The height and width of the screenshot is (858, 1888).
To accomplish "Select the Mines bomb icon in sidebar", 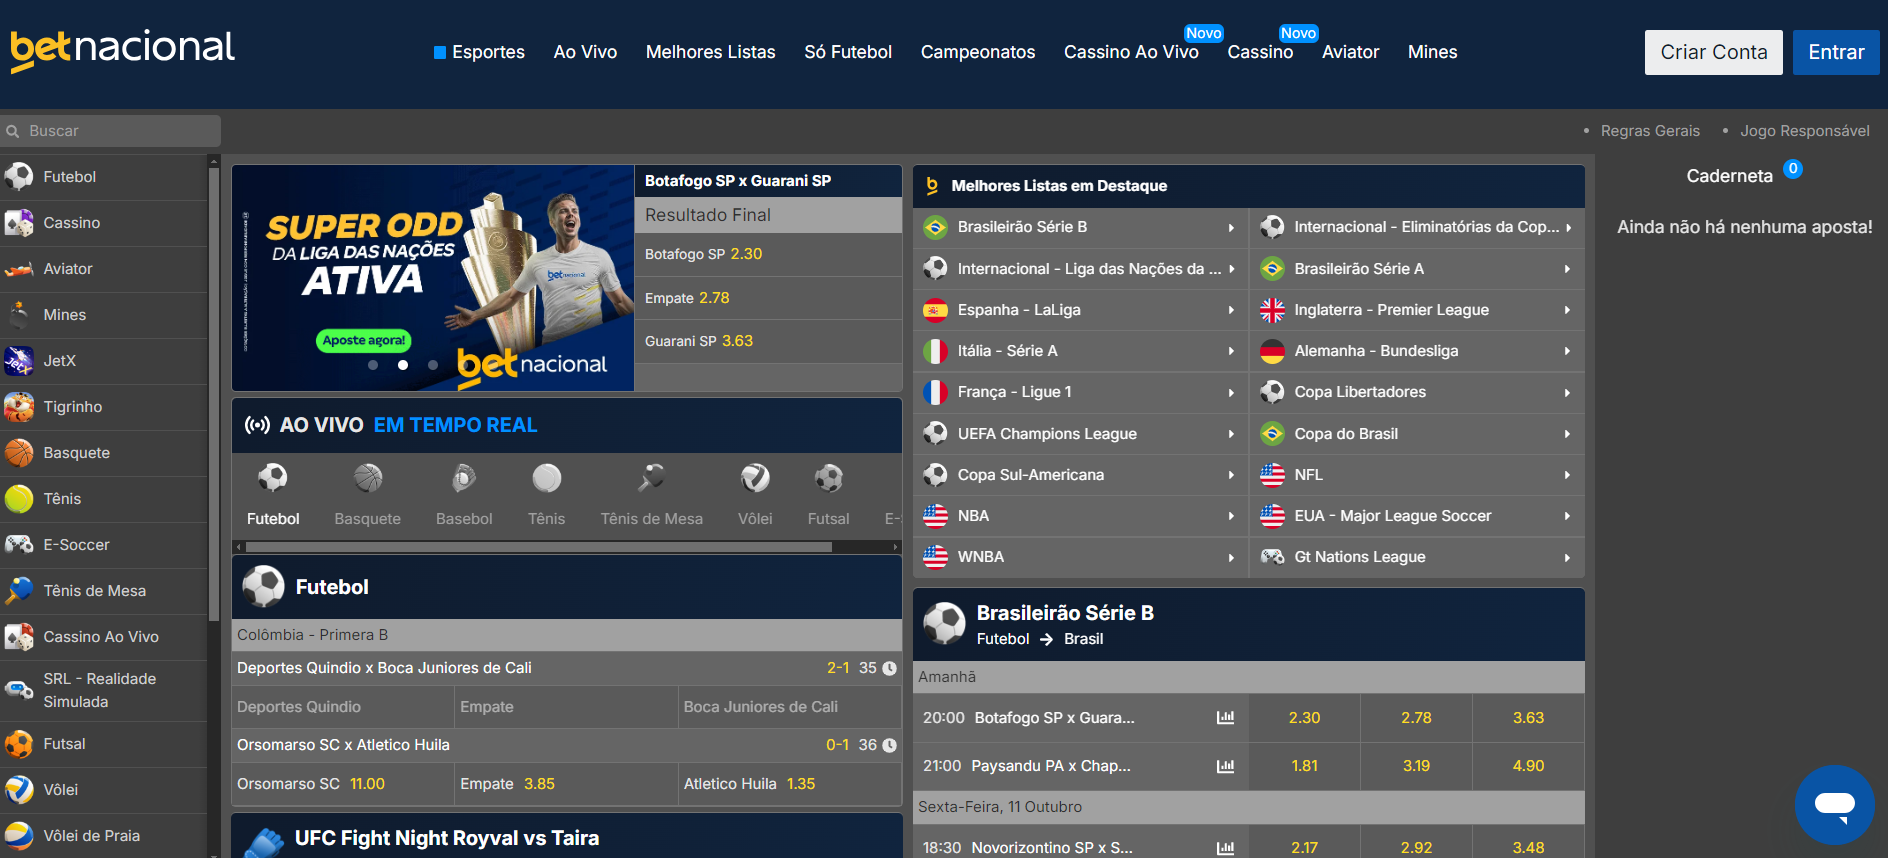I will [19, 315].
